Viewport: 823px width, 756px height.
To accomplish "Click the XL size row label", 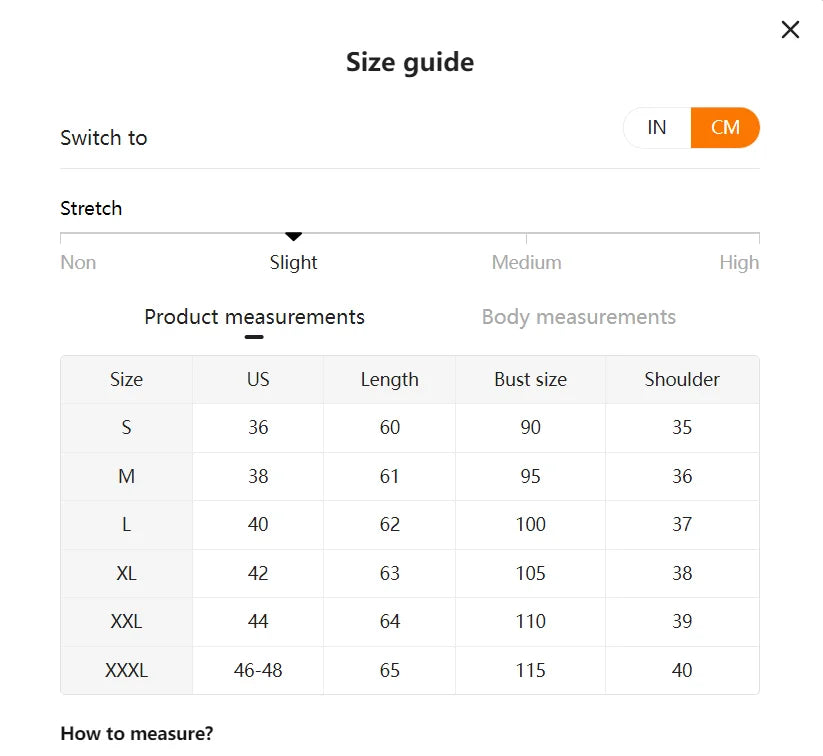I will [126, 574].
